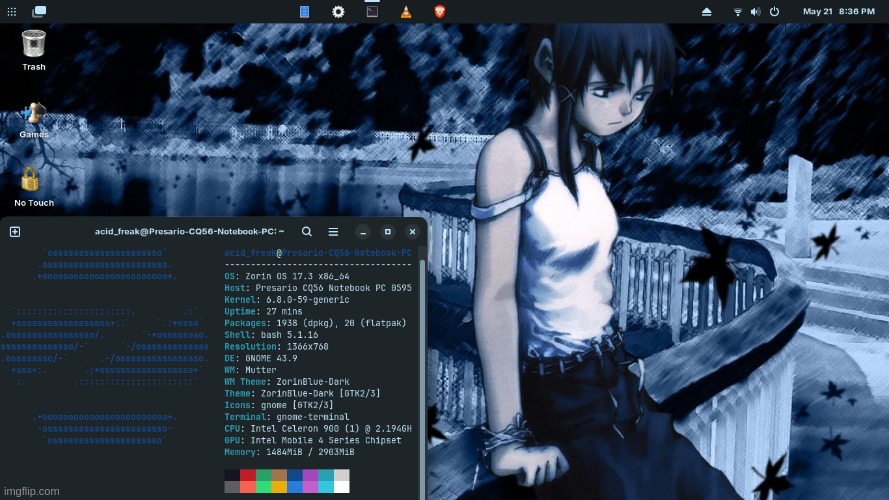Viewport: 889px width, 500px height.
Task: Open the Brave browser from the top panel
Action: click(x=439, y=11)
